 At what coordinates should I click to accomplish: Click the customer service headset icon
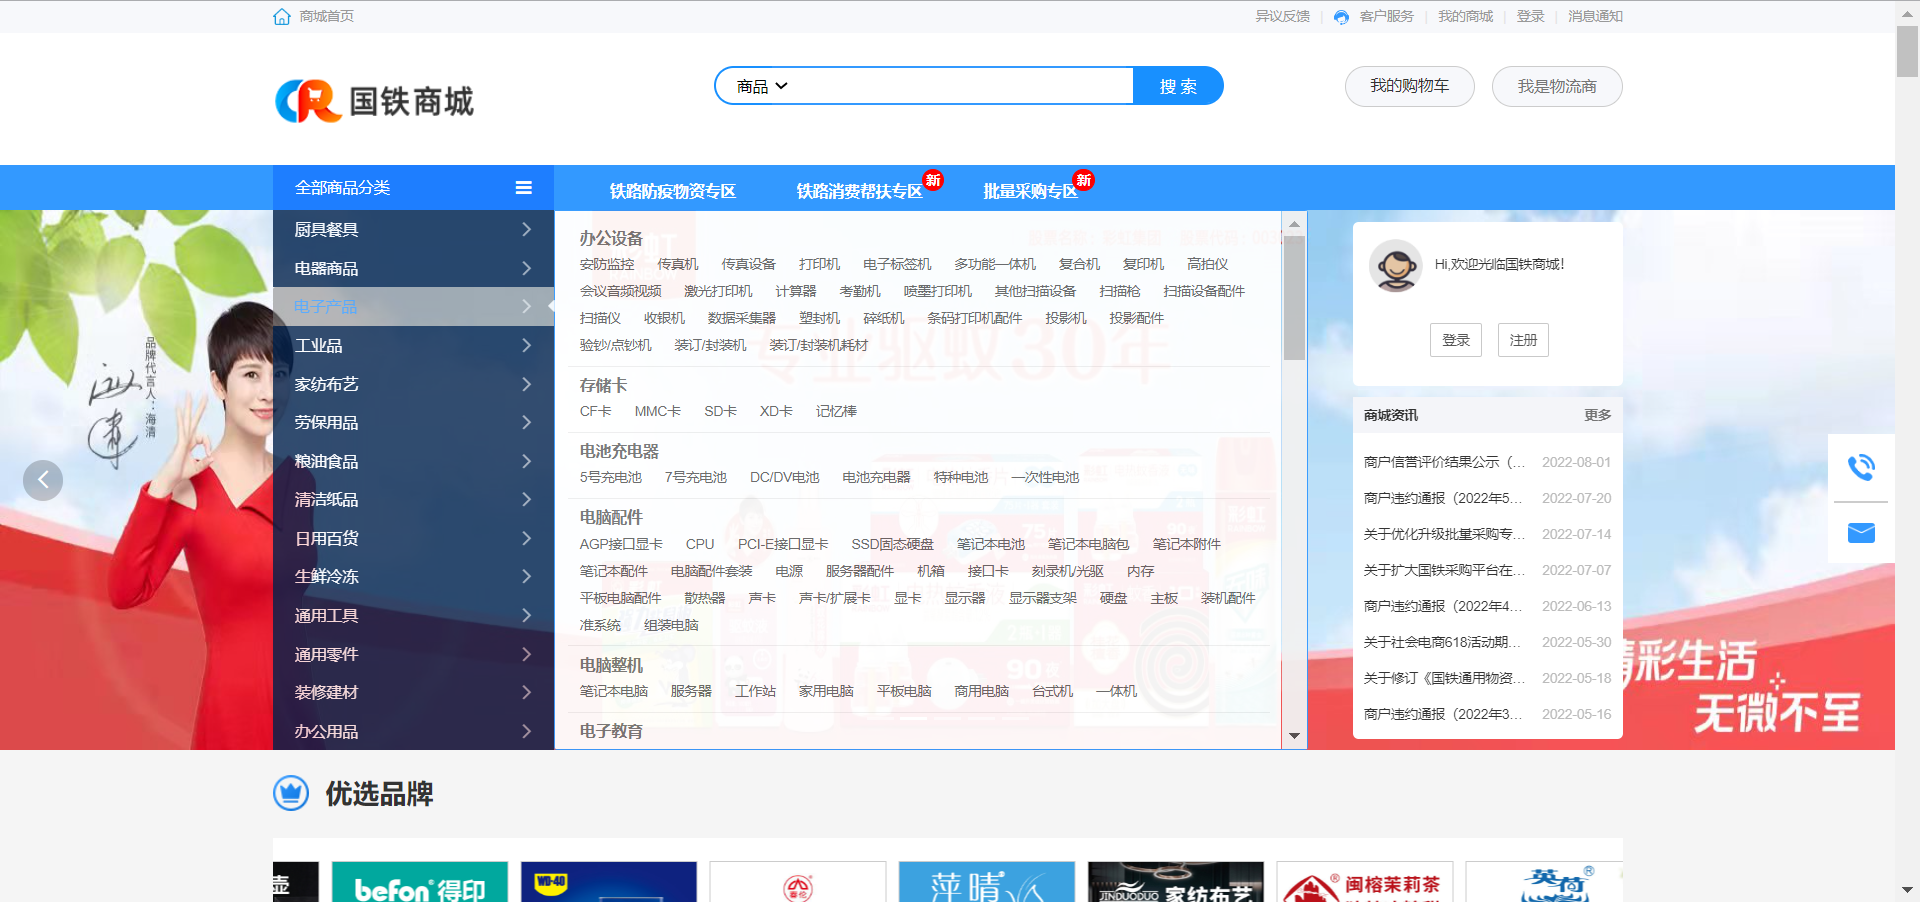[x=1341, y=17]
